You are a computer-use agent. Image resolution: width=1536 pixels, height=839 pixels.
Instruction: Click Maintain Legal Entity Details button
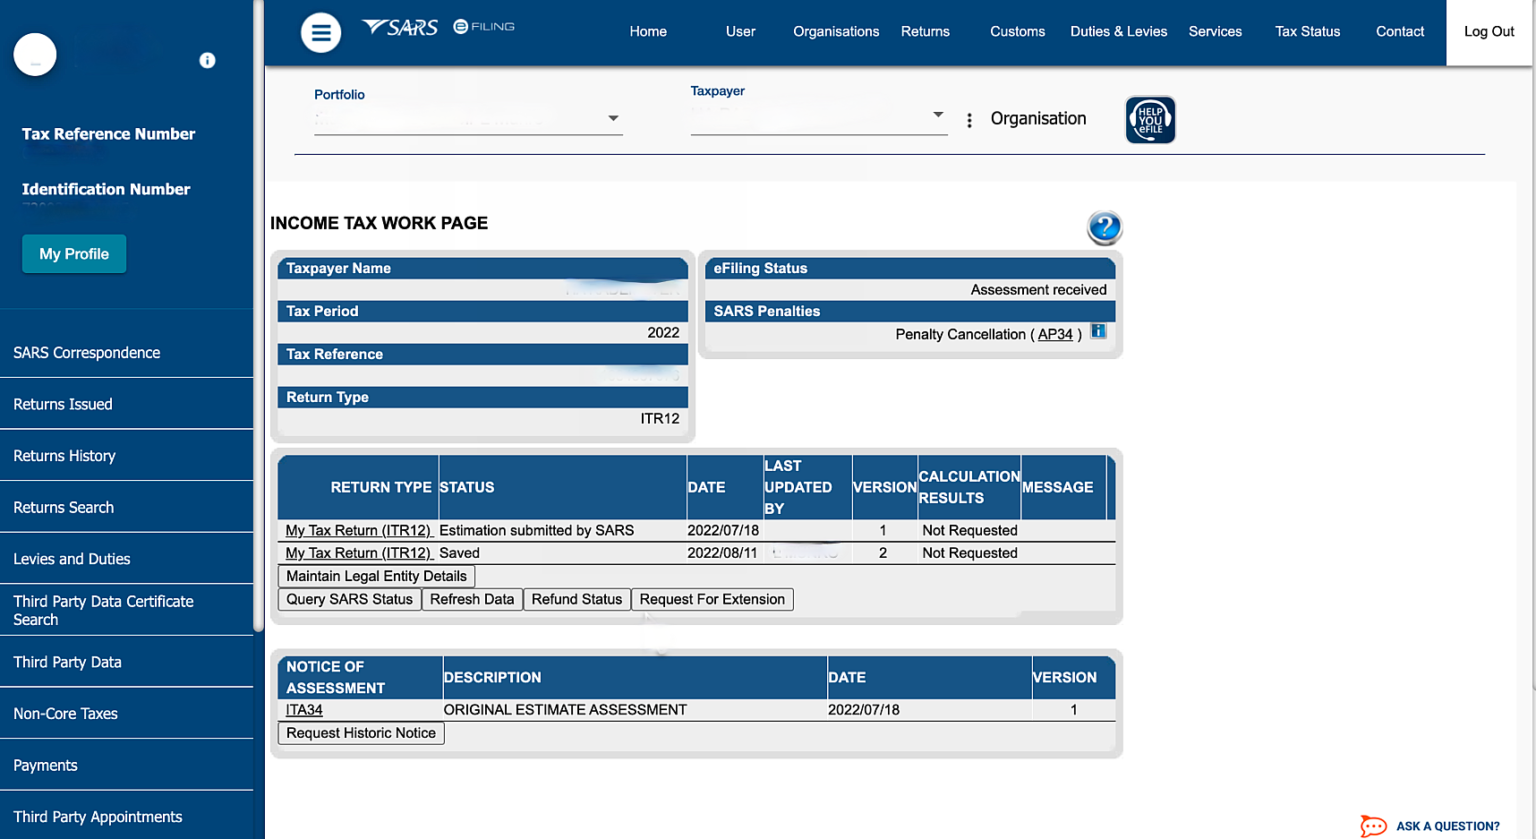coord(376,576)
